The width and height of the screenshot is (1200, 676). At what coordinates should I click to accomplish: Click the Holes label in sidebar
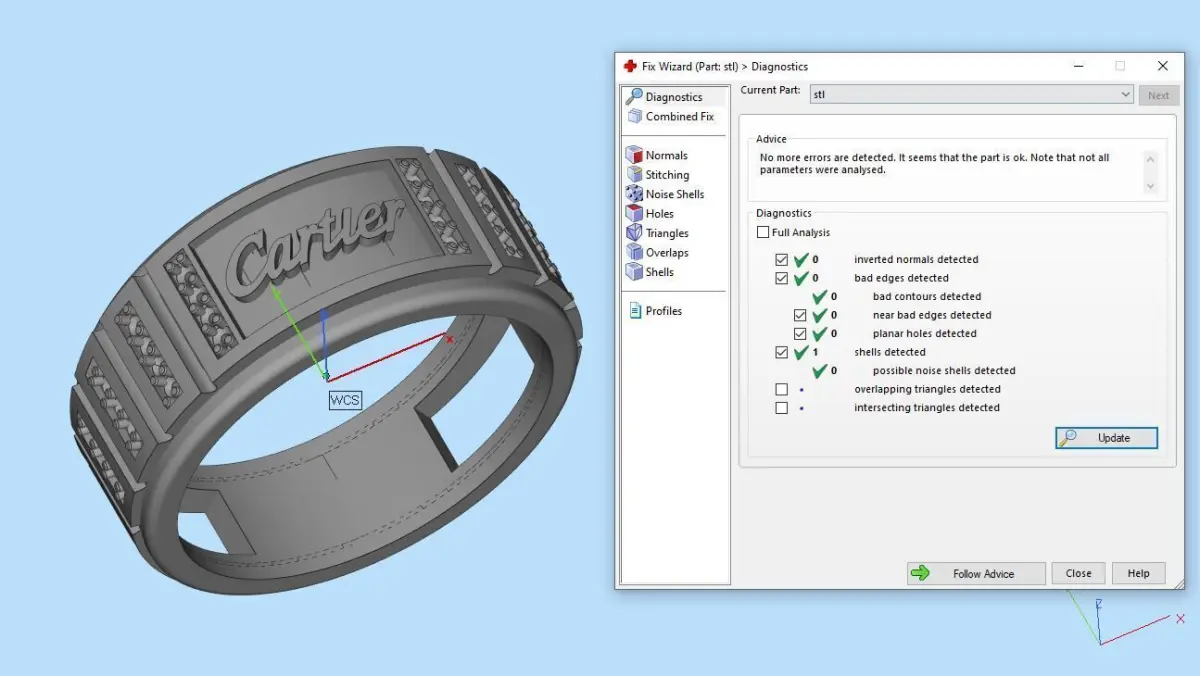659,213
